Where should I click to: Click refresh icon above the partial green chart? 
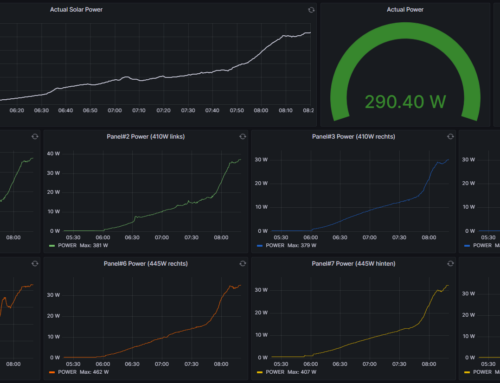[35, 136]
